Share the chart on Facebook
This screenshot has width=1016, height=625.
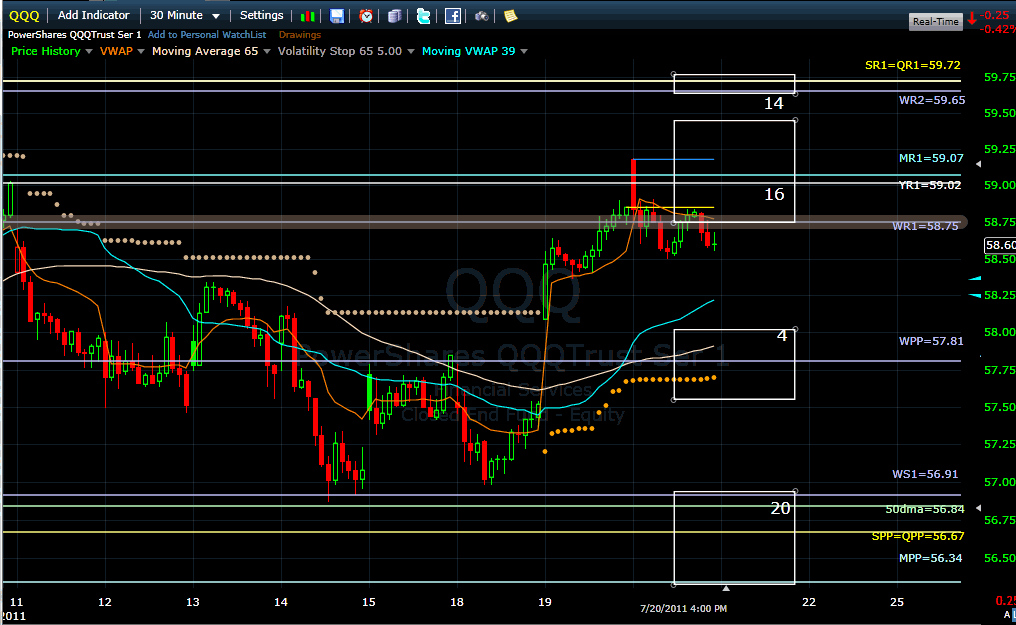coord(453,16)
